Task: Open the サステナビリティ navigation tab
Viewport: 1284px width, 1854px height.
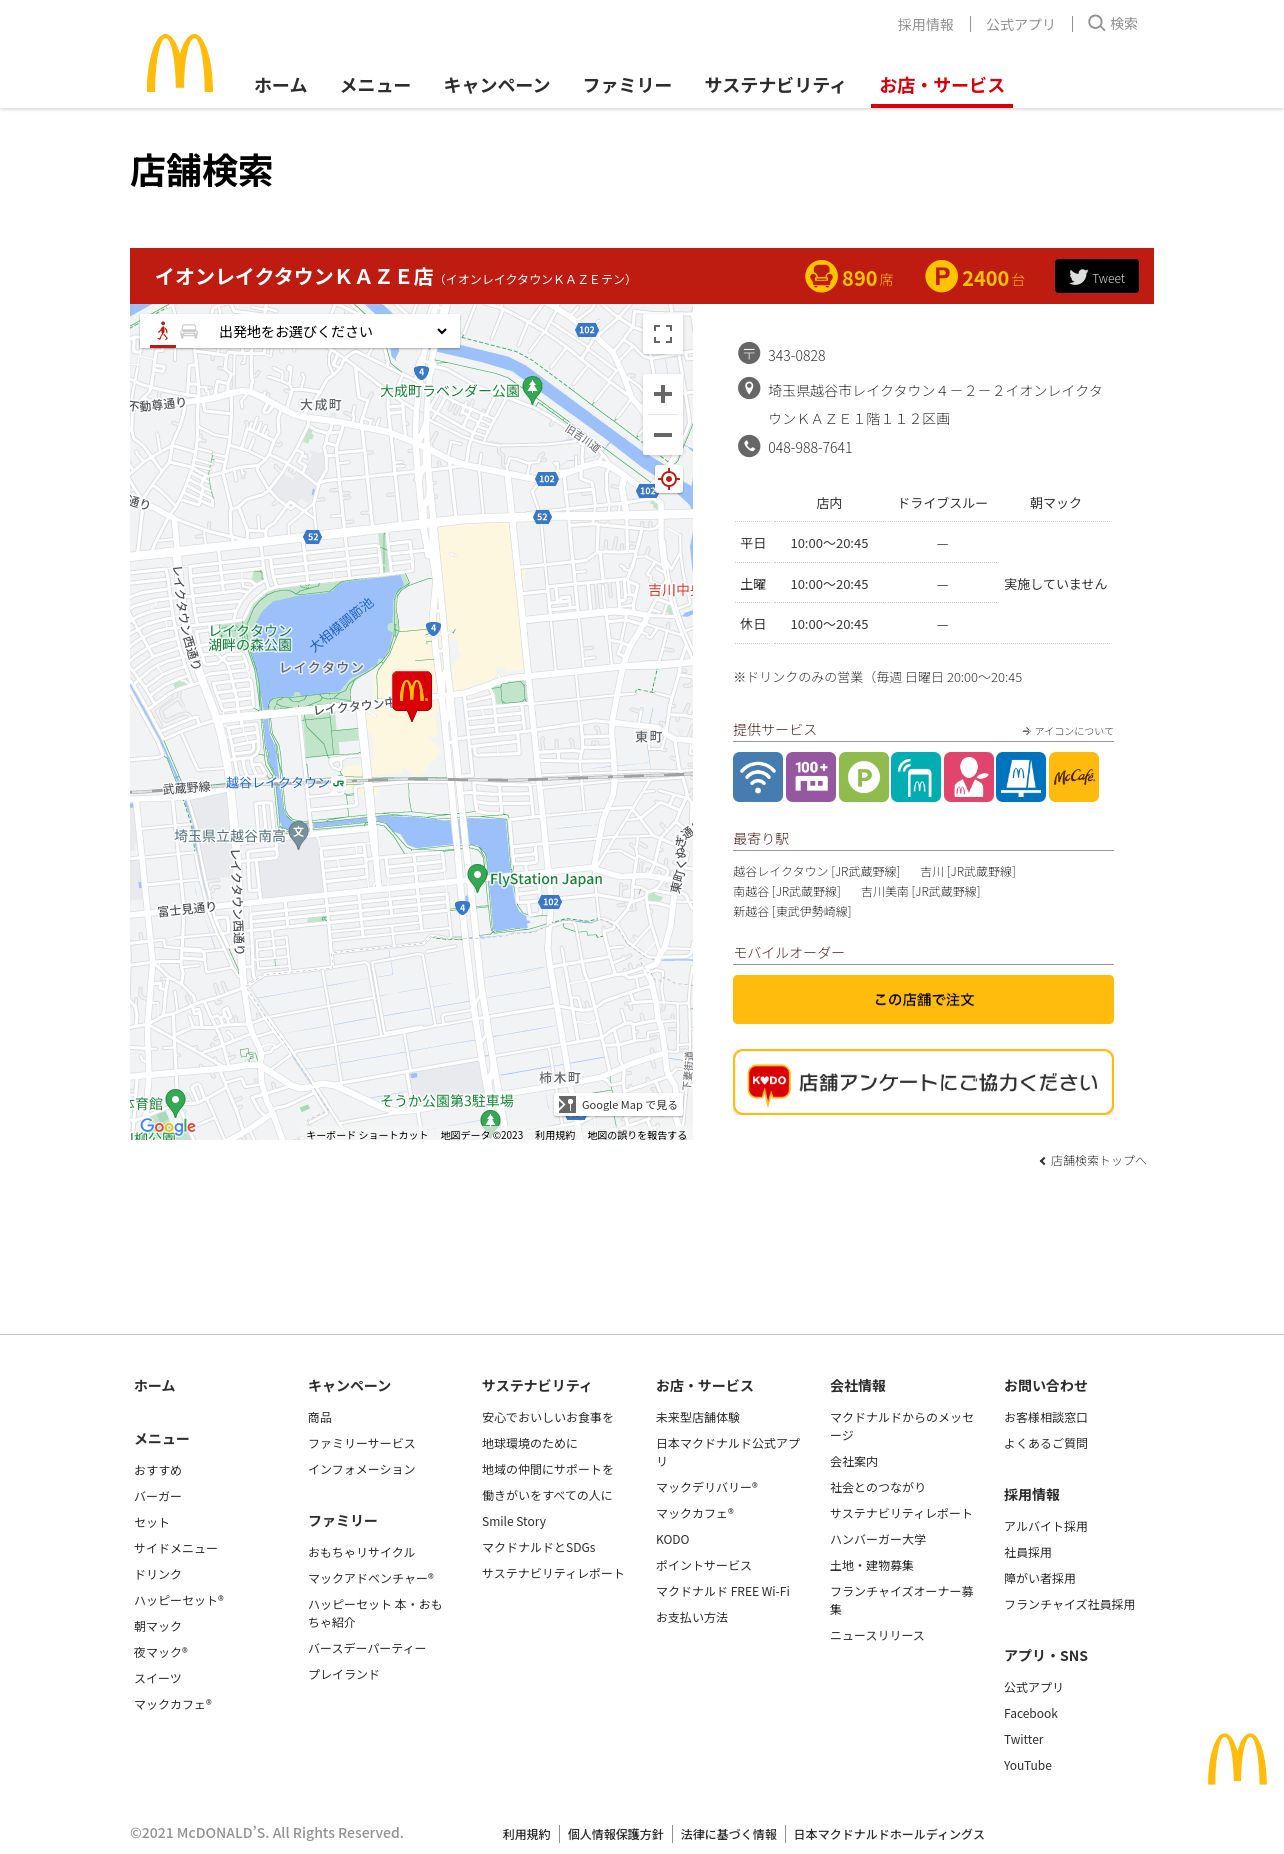Action: (x=775, y=85)
